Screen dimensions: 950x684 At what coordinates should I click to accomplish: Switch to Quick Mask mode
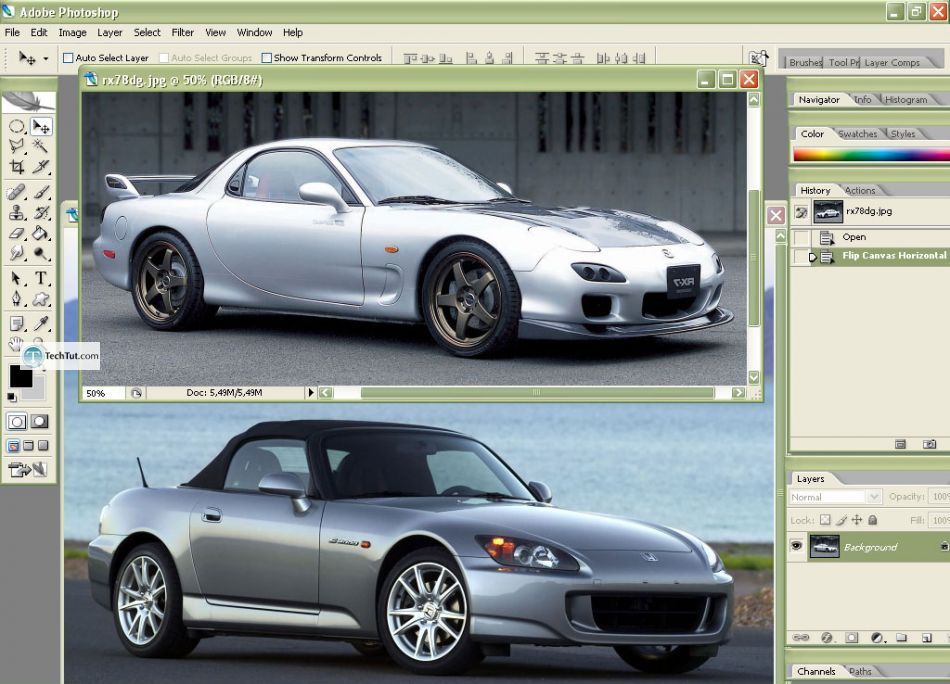[x=40, y=421]
